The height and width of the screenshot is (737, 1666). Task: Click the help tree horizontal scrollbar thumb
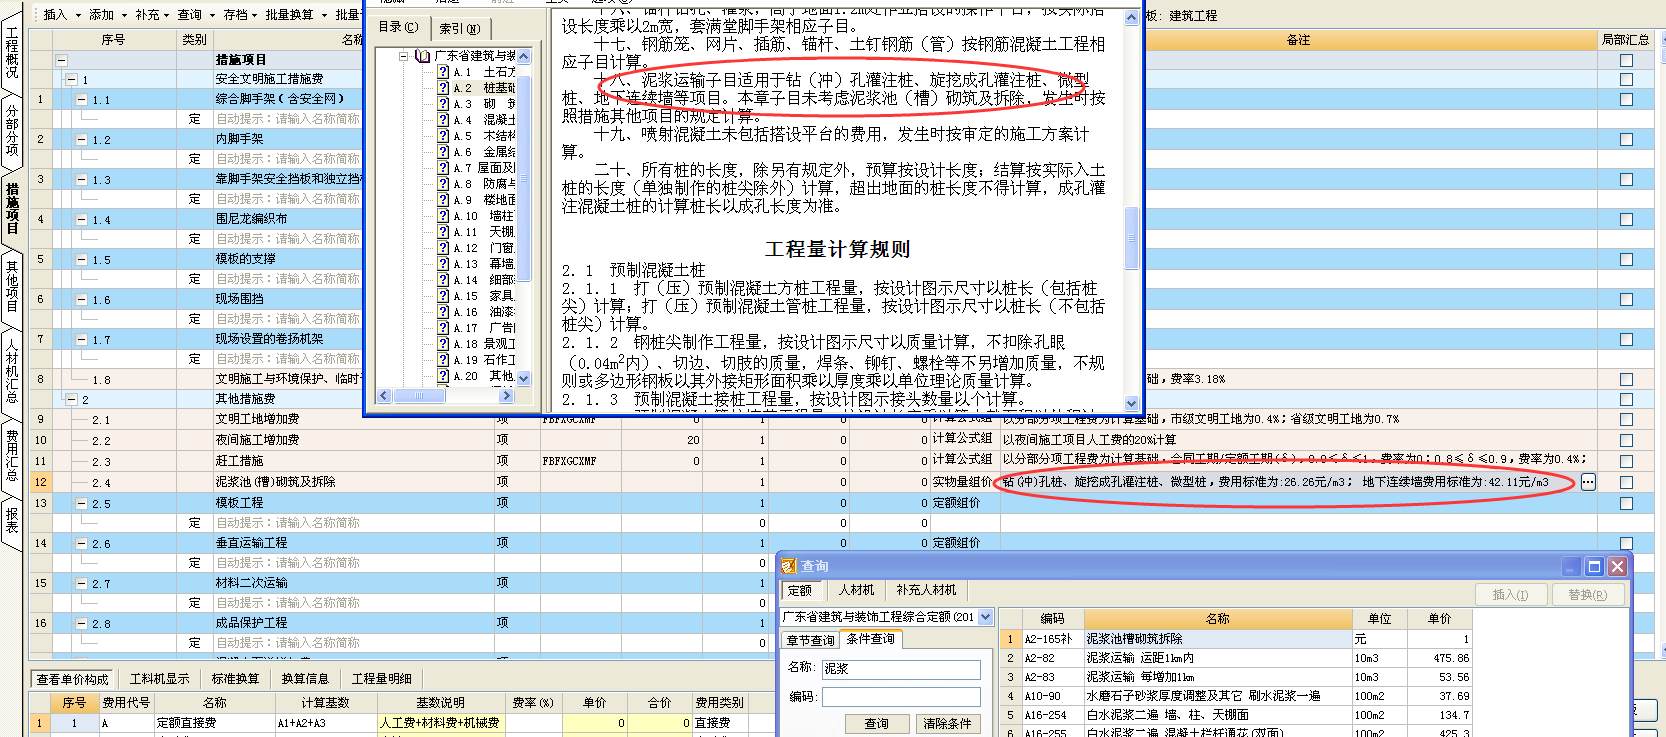click(x=419, y=396)
